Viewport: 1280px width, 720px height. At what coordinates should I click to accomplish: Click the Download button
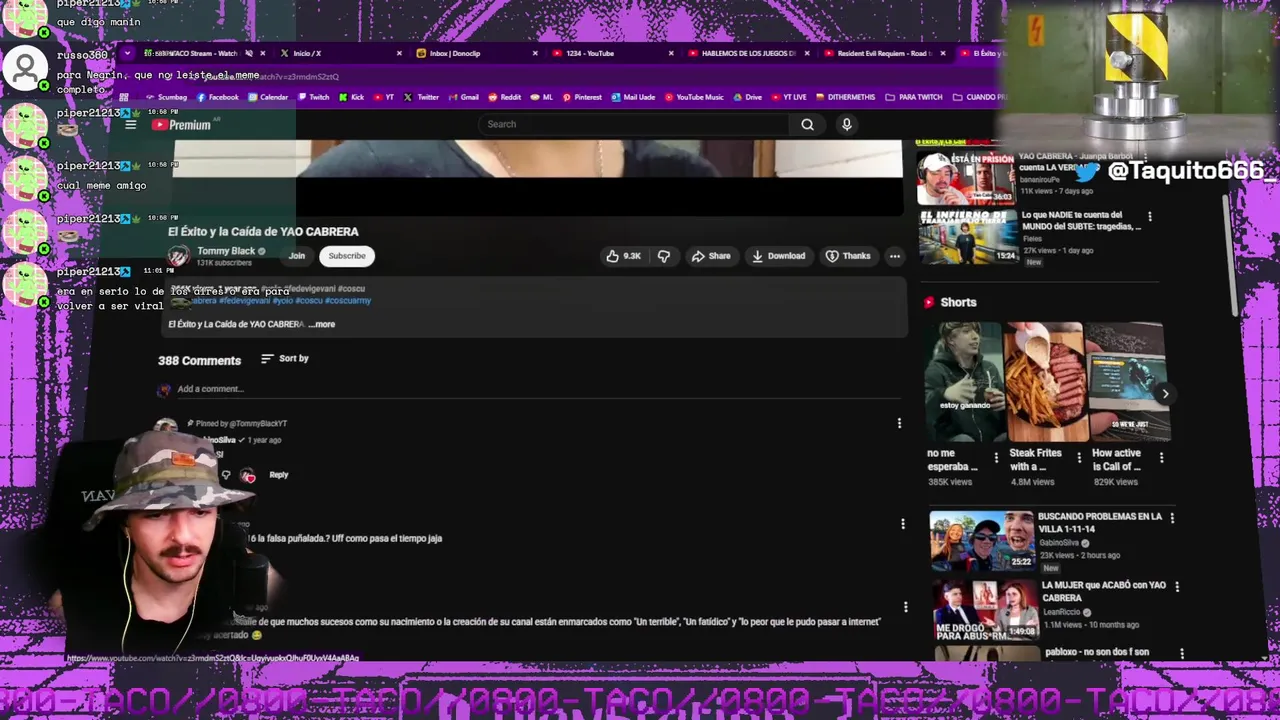click(779, 256)
